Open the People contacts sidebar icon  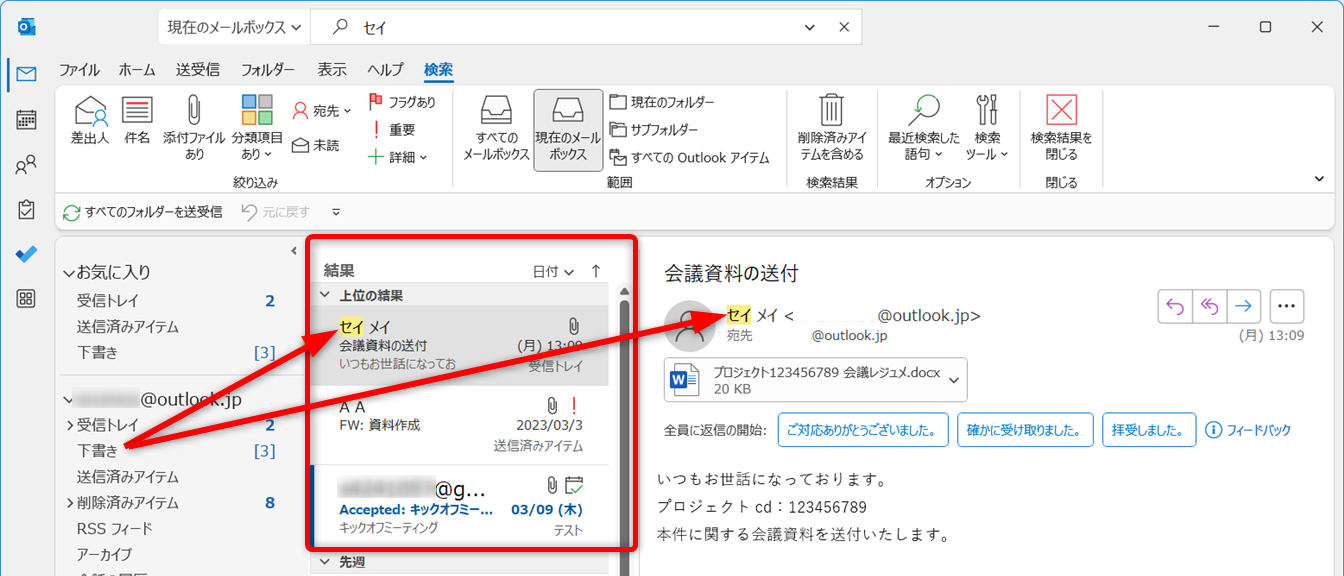point(26,165)
